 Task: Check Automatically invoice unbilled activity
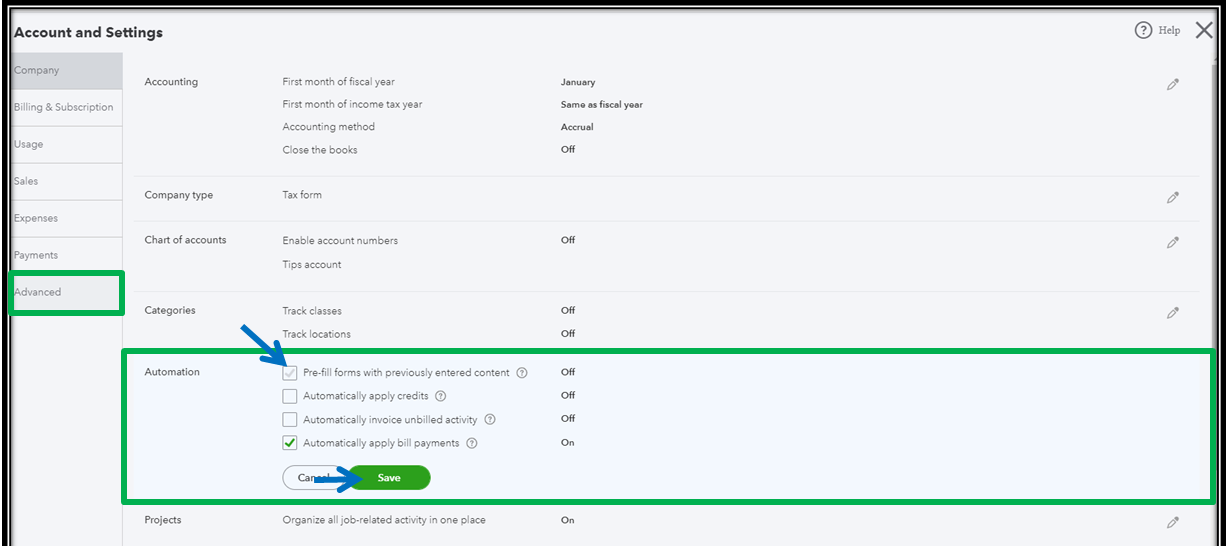coord(290,420)
